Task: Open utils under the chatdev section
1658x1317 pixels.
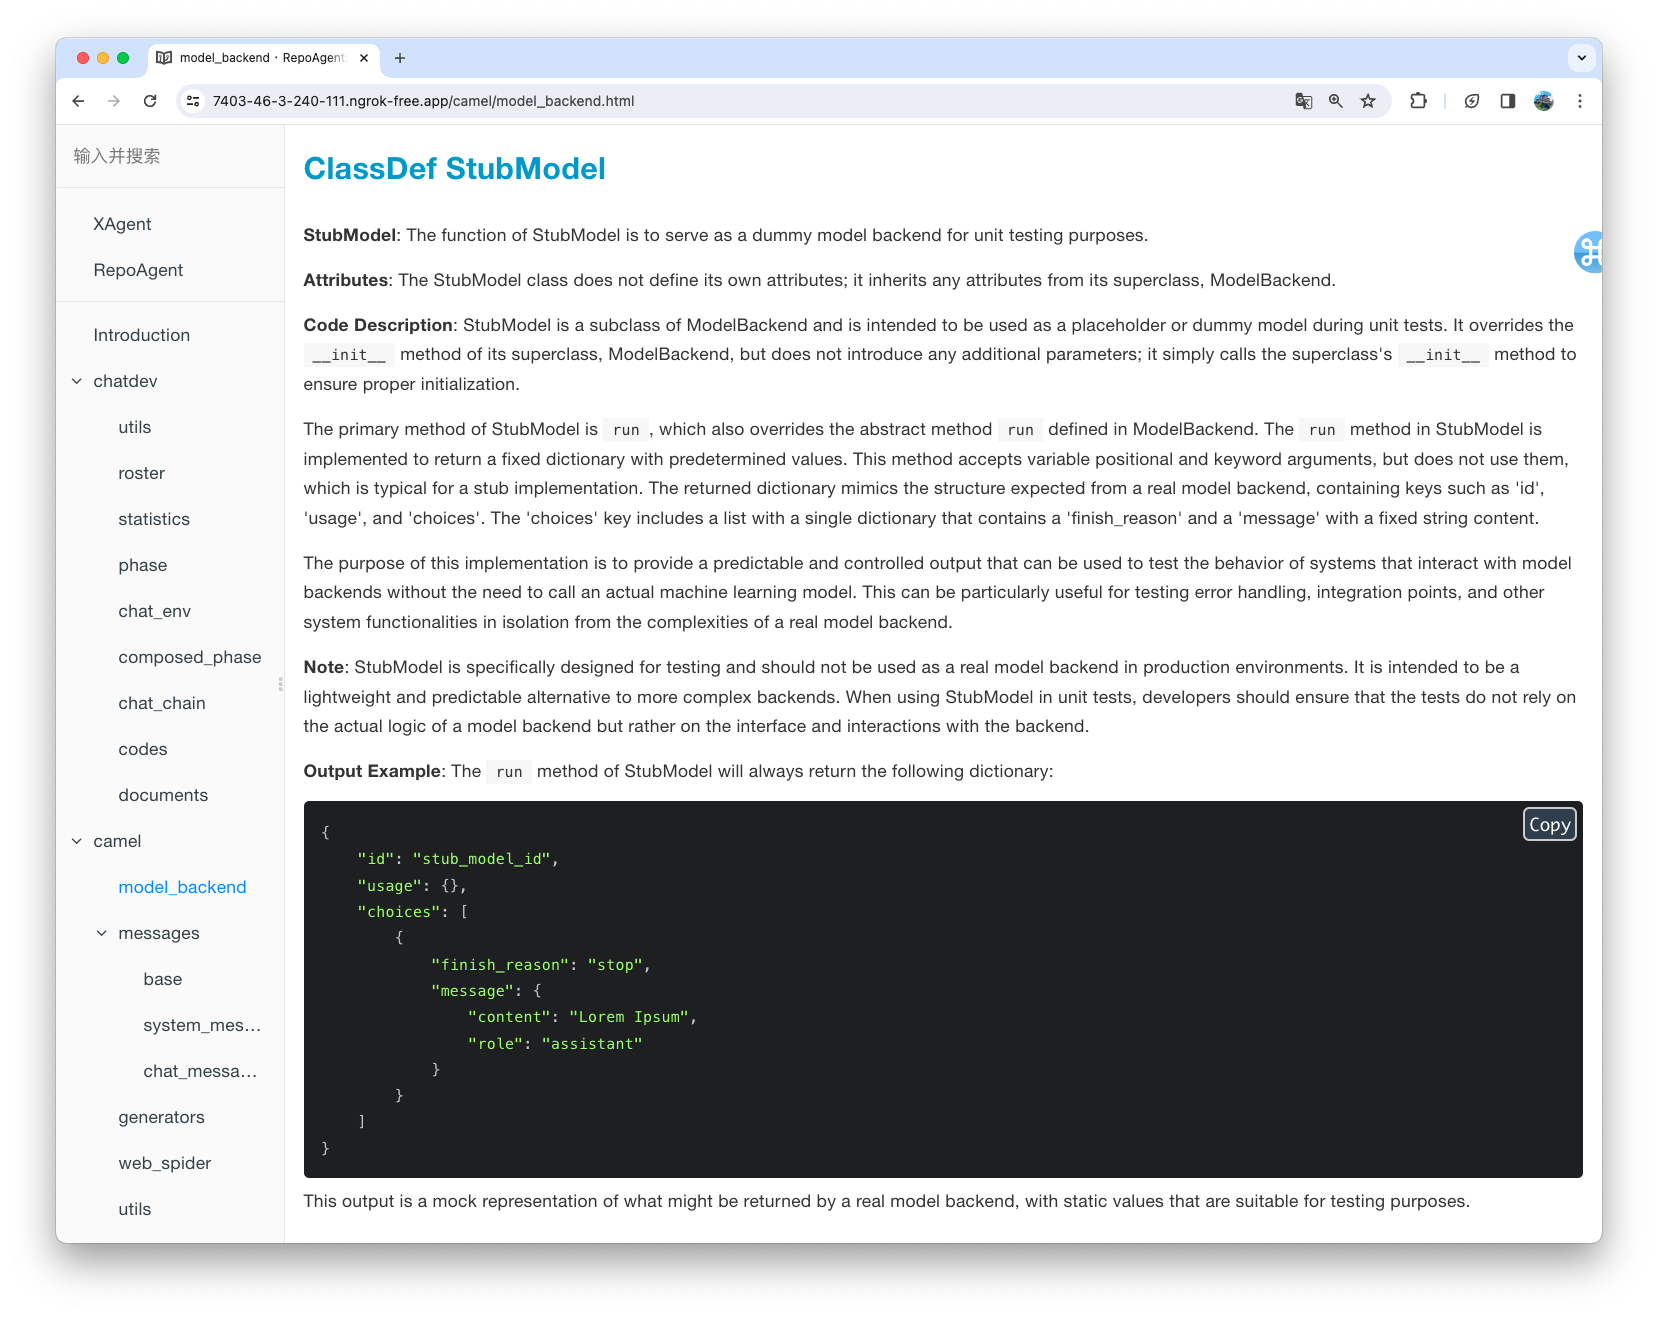Action: 135,427
